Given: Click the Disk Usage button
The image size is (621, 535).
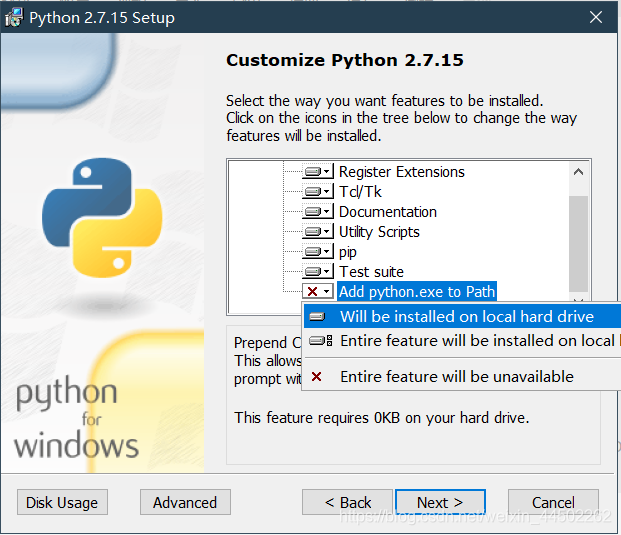Looking at the screenshot, I should point(62,502).
